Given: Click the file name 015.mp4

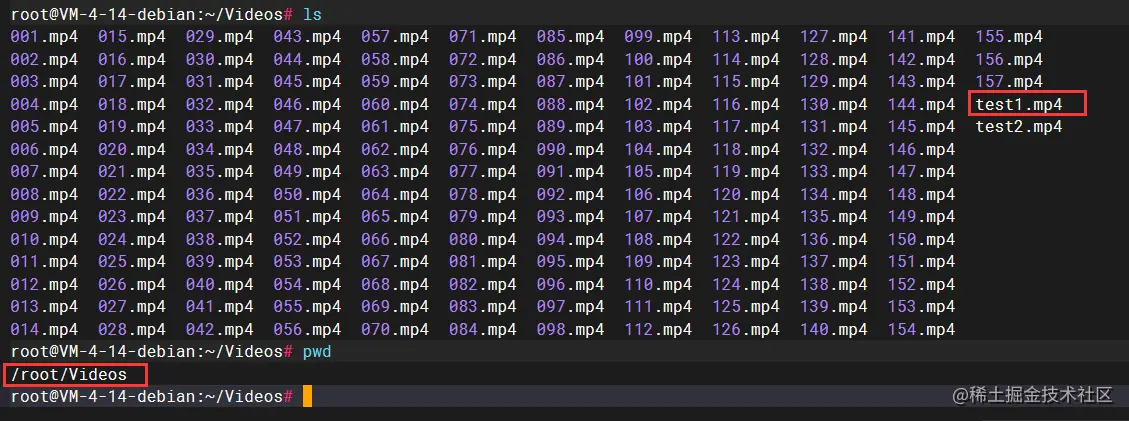Looking at the screenshot, I should tap(132, 37).
